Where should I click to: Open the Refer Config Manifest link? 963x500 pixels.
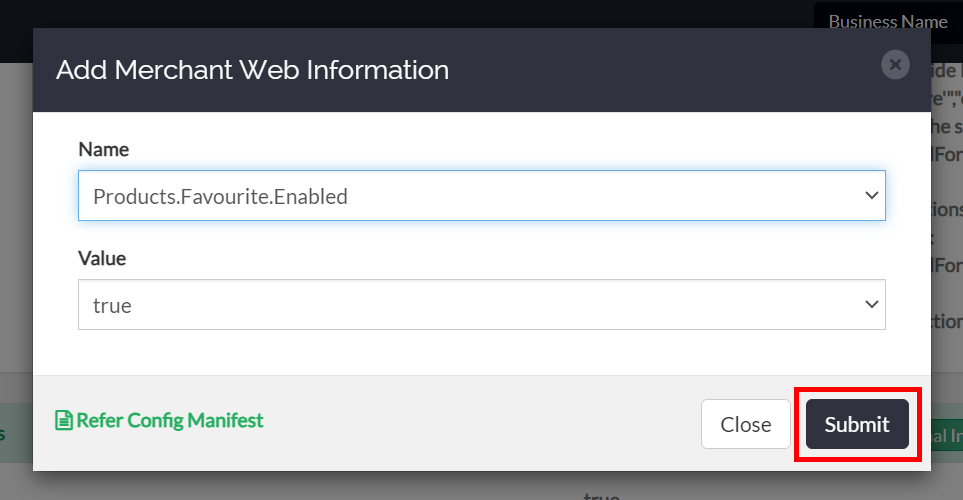(169, 421)
